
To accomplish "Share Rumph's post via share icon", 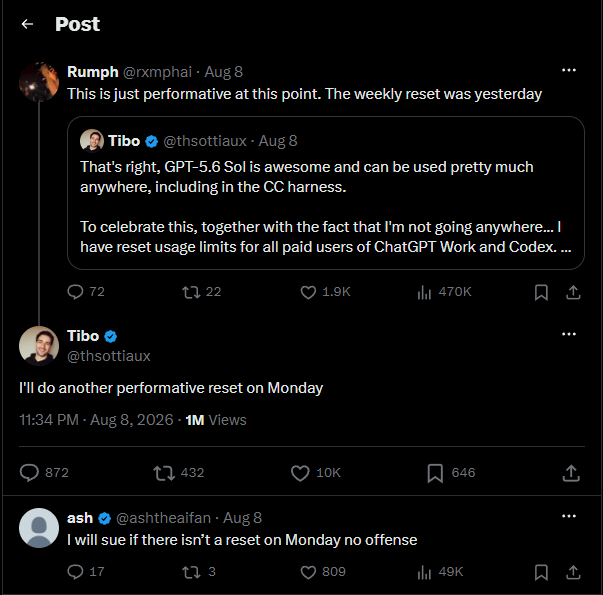I will pyautogui.click(x=573, y=292).
